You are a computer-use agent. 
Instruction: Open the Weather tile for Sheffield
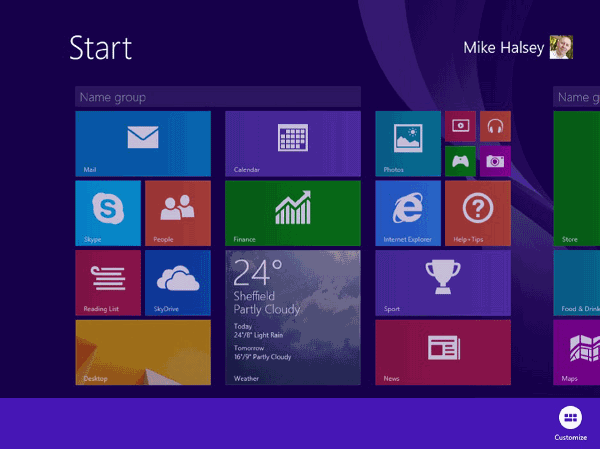[292, 317]
